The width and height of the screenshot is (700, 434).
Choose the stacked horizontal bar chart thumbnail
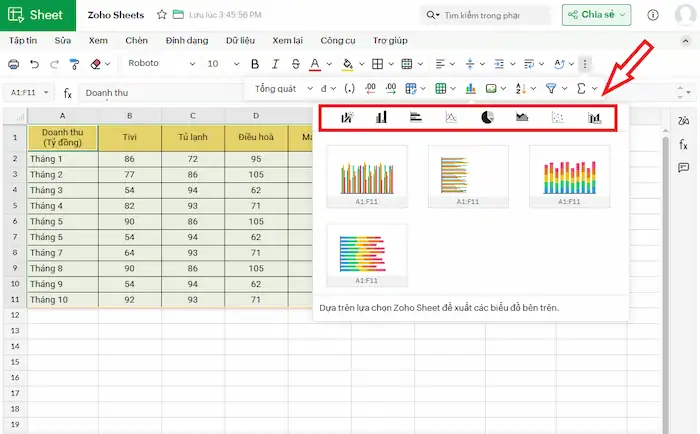pyautogui.click(x=367, y=255)
